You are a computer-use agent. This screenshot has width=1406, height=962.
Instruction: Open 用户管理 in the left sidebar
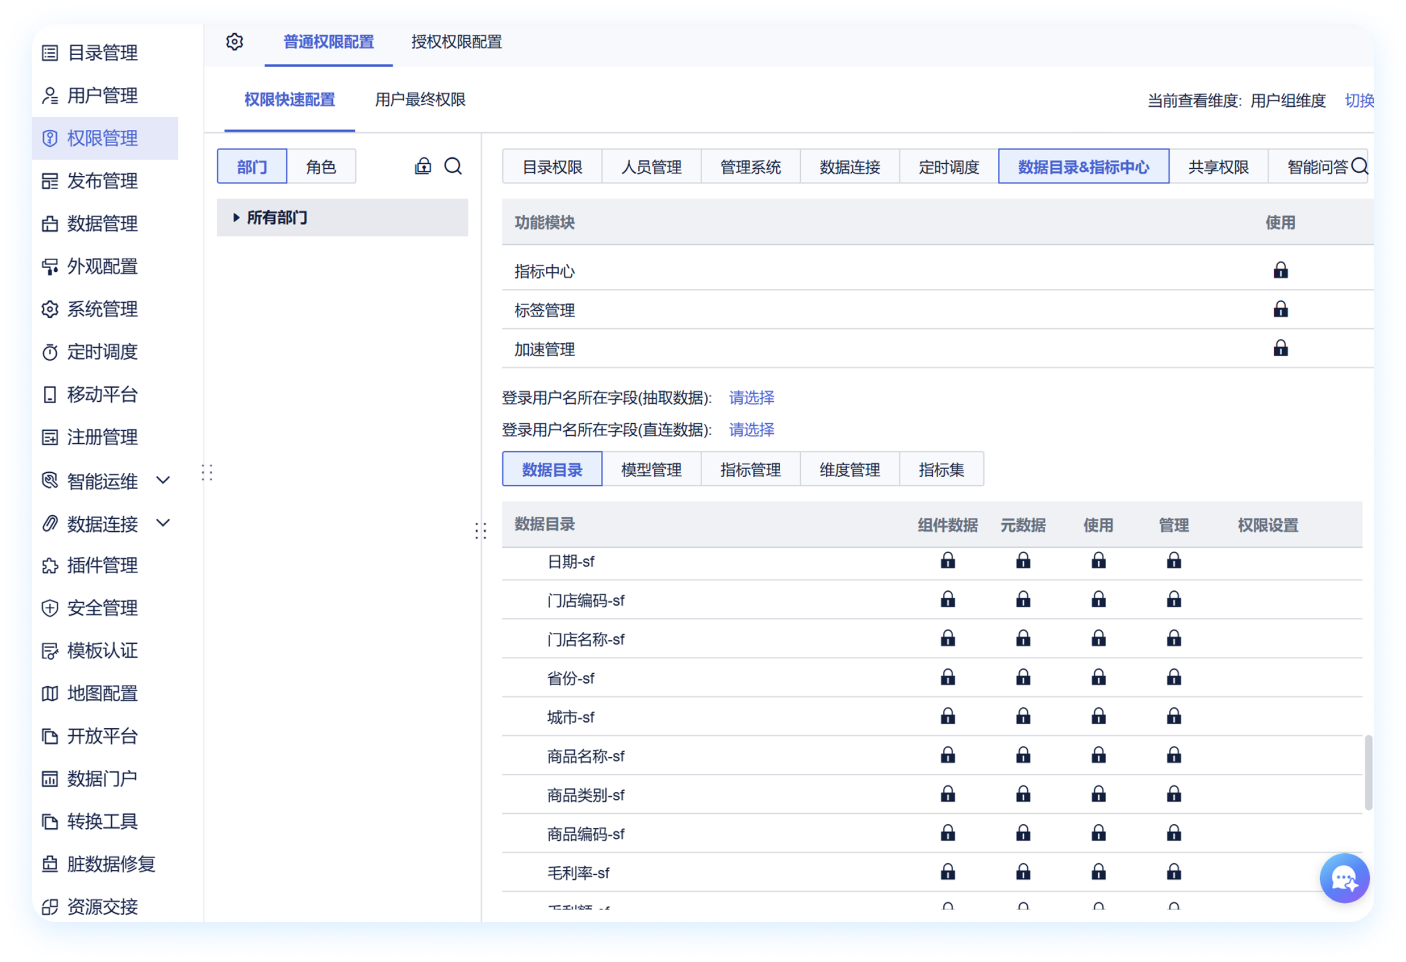click(102, 96)
